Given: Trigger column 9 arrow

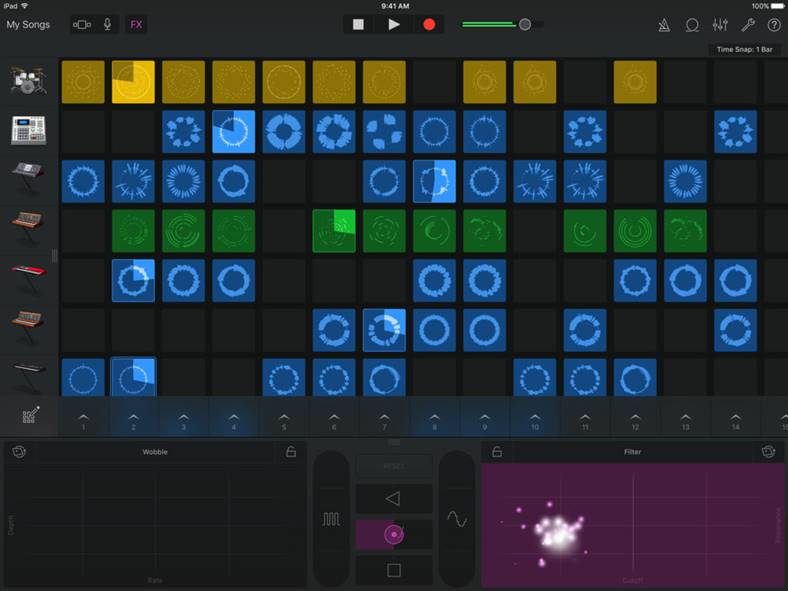Looking at the screenshot, I should pyautogui.click(x=484, y=420).
